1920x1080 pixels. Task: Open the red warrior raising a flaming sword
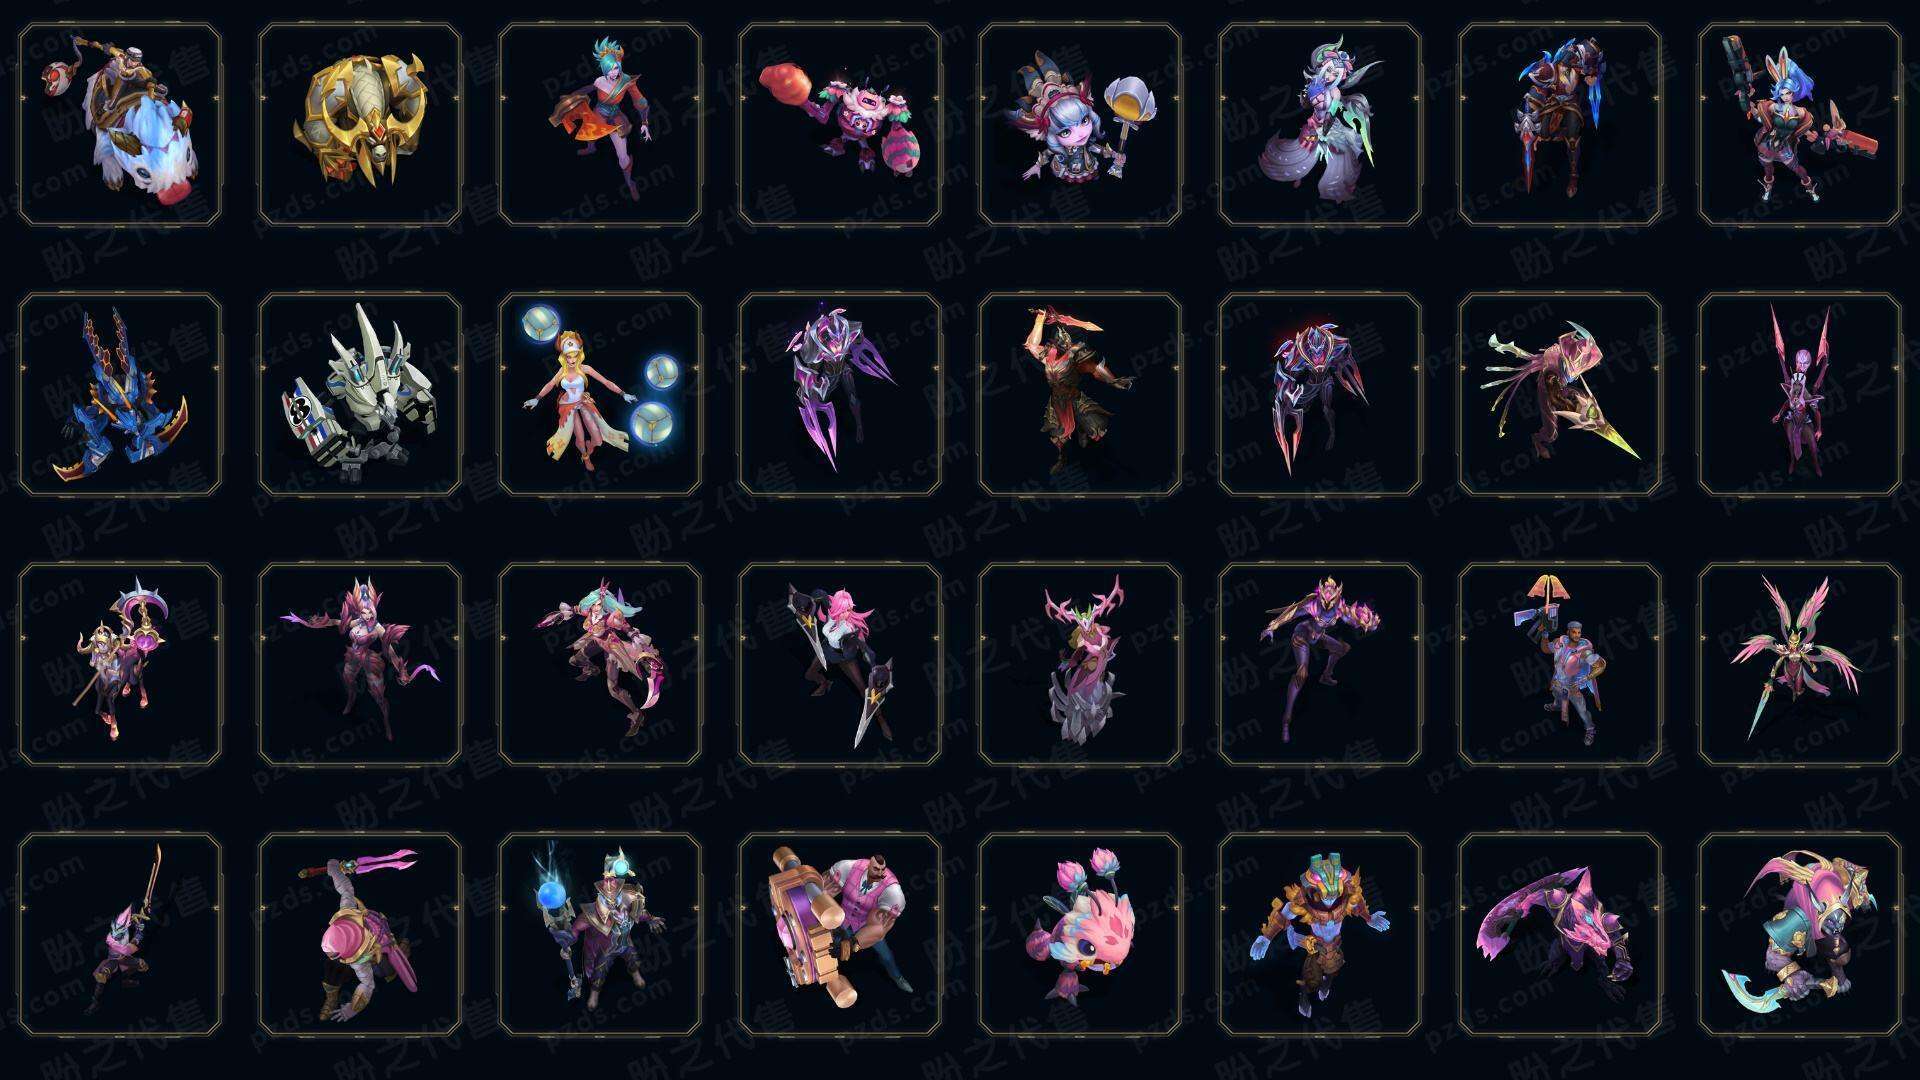tap(1080, 394)
